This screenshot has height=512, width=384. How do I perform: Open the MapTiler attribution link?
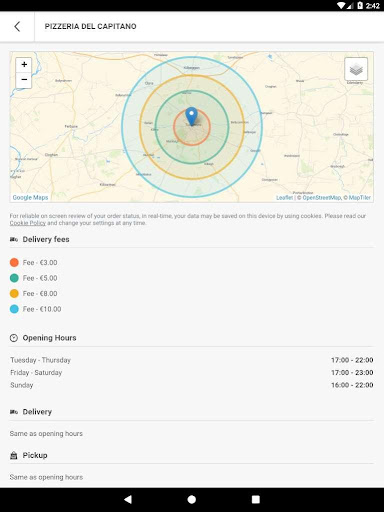(360, 198)
